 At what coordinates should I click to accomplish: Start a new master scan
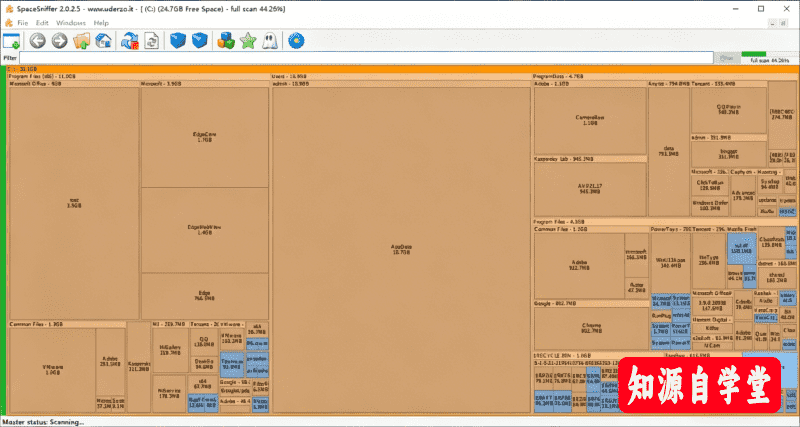coord(130,41)
